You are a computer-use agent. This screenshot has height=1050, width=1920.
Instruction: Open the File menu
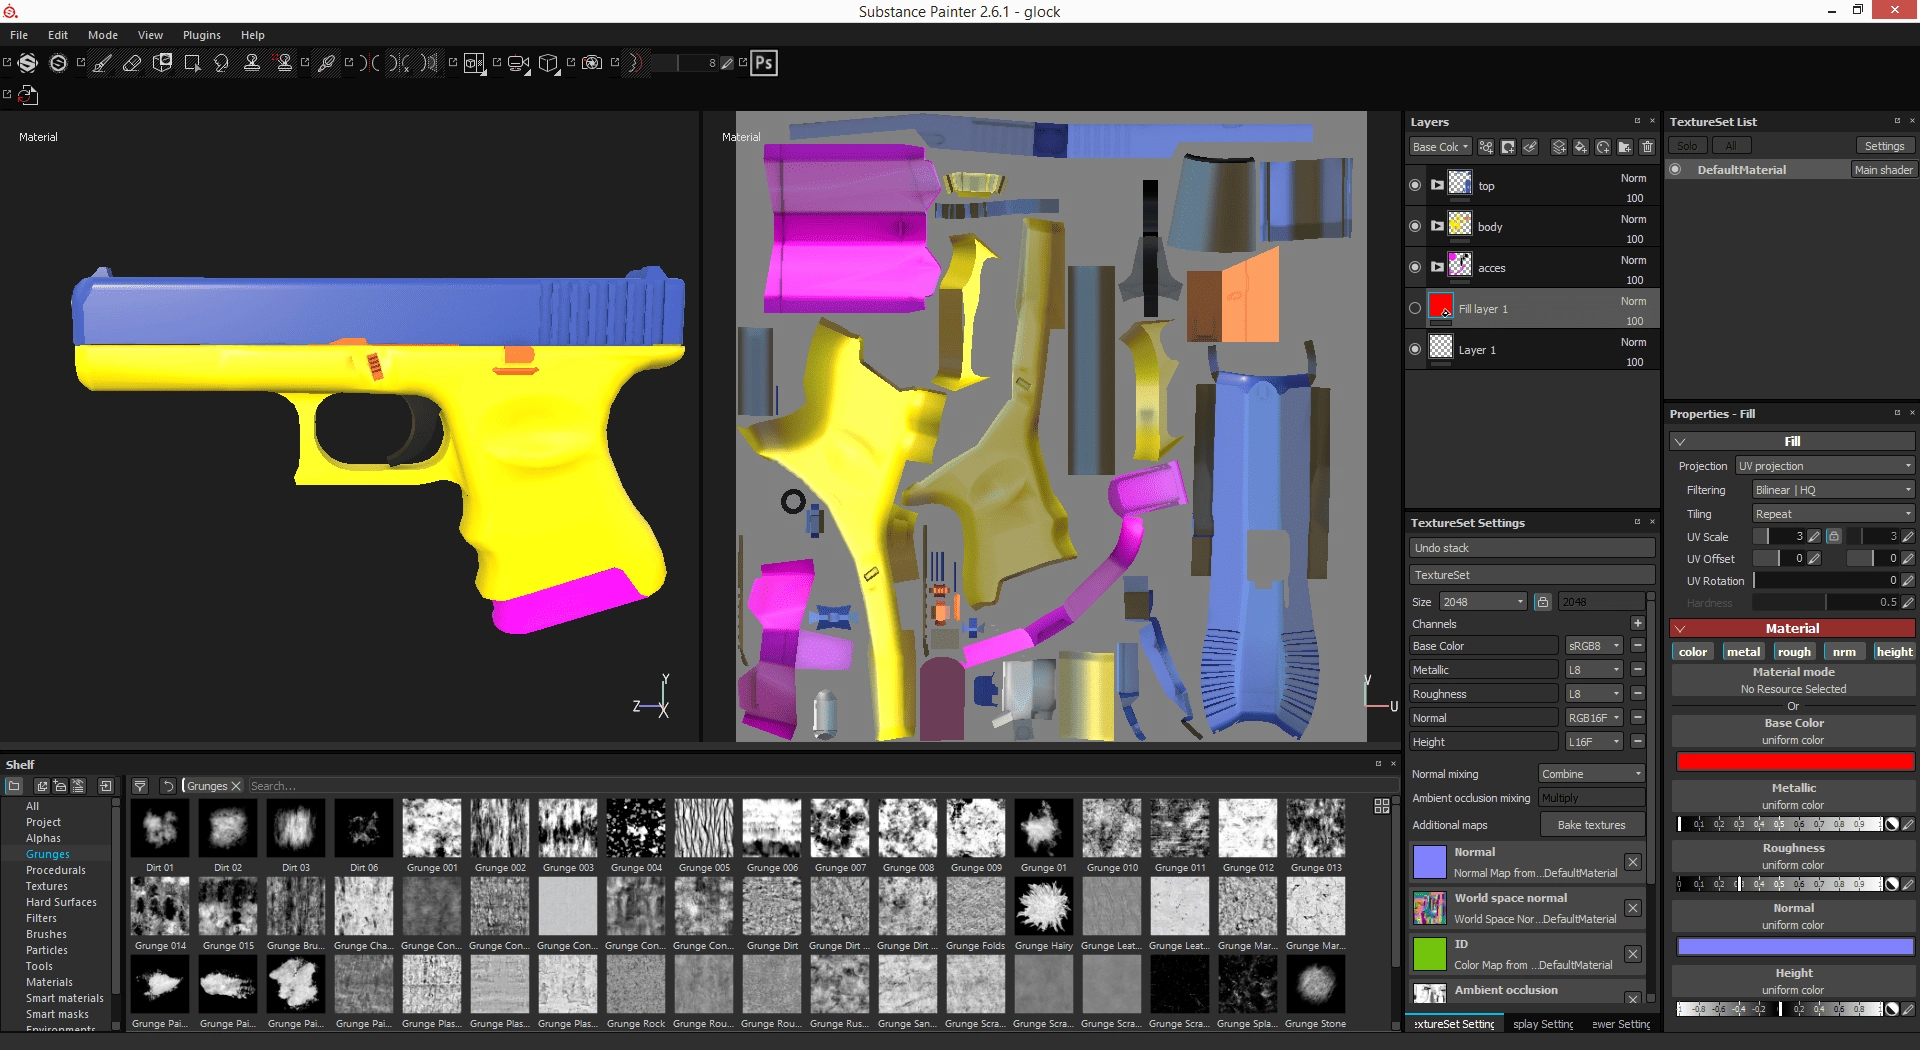coord(19,35)
